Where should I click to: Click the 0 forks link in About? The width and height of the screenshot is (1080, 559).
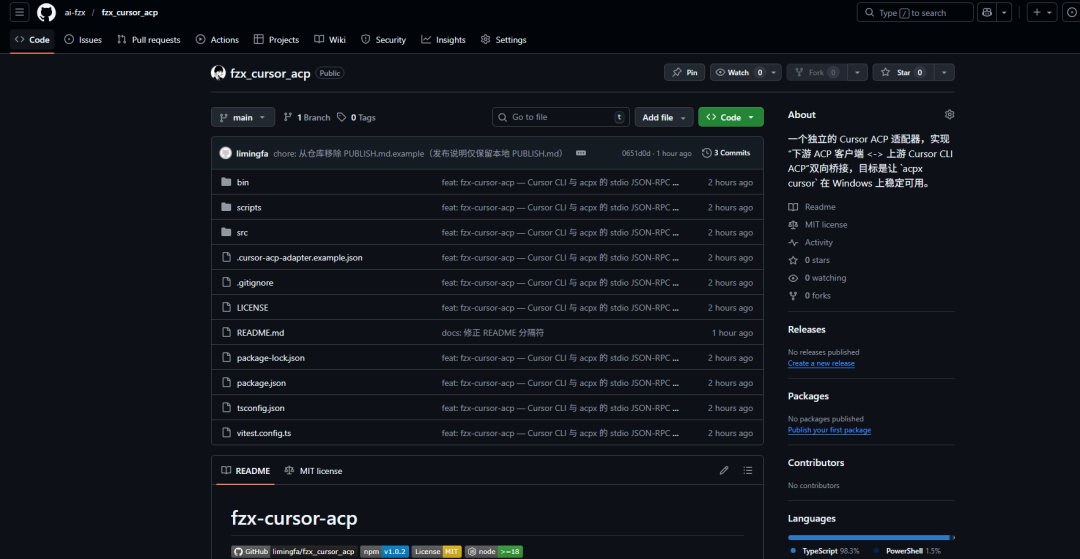tap(809, 296)
